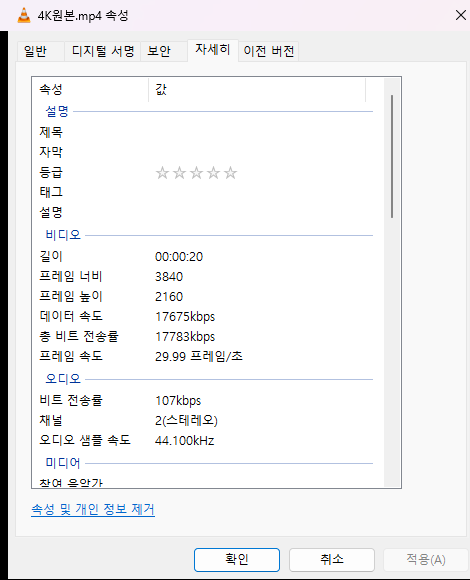
Task: Click the 프레임 너비 property label
Action: [71, 276]
